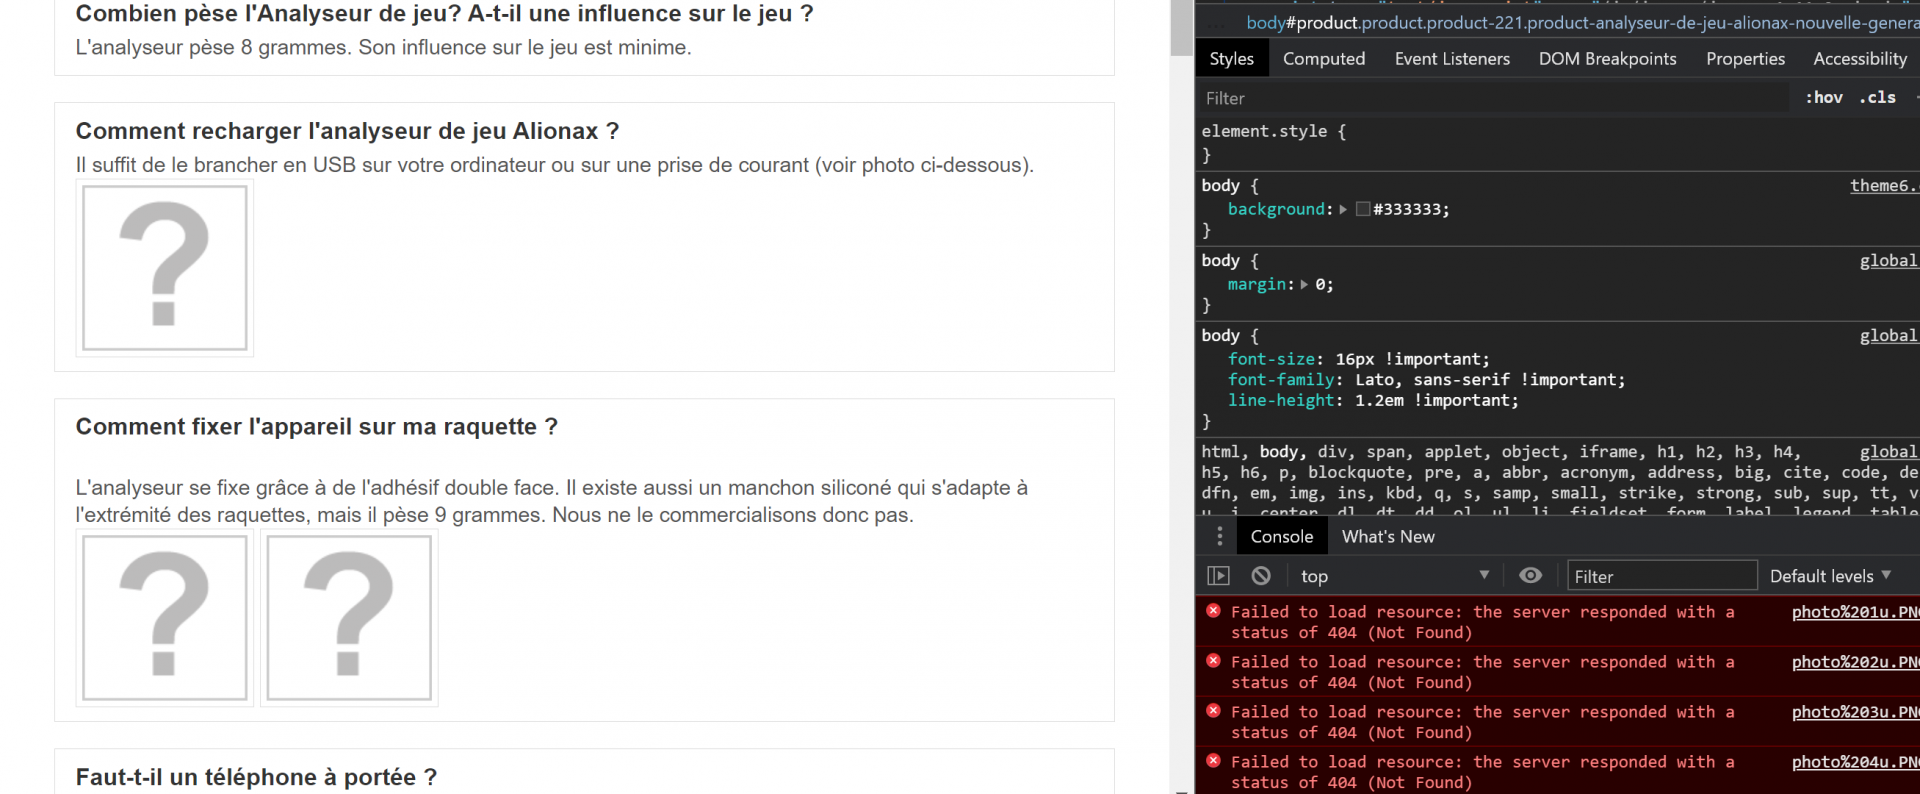
Task: Open photo%204u.PNG resource link
Action: (x=1855, y=761)
